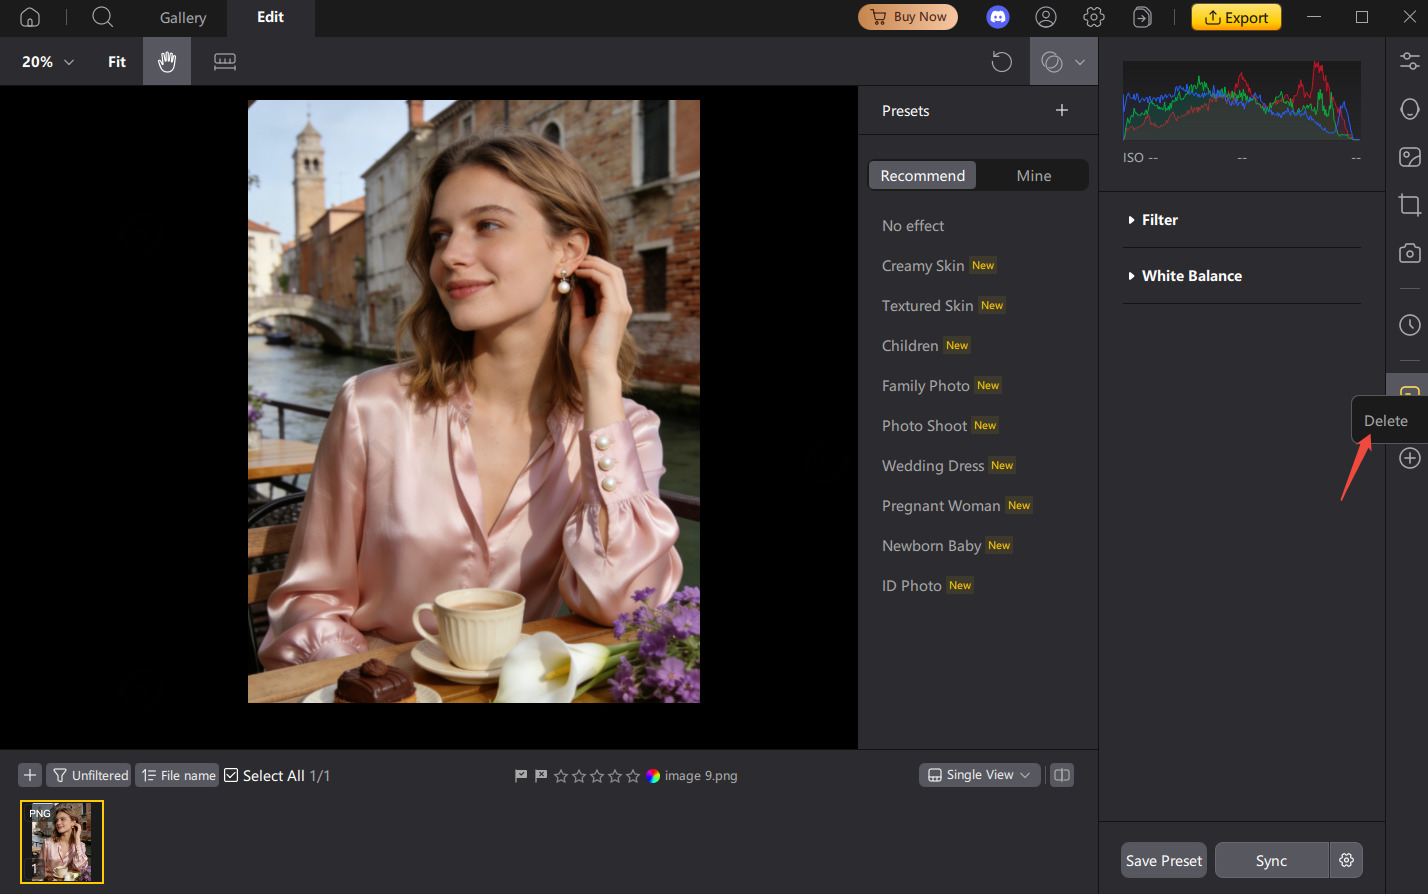Open the camera snapshot icon in the sidebar
The width and height of the screenshot is (1428, 894).
[1409, 253]
